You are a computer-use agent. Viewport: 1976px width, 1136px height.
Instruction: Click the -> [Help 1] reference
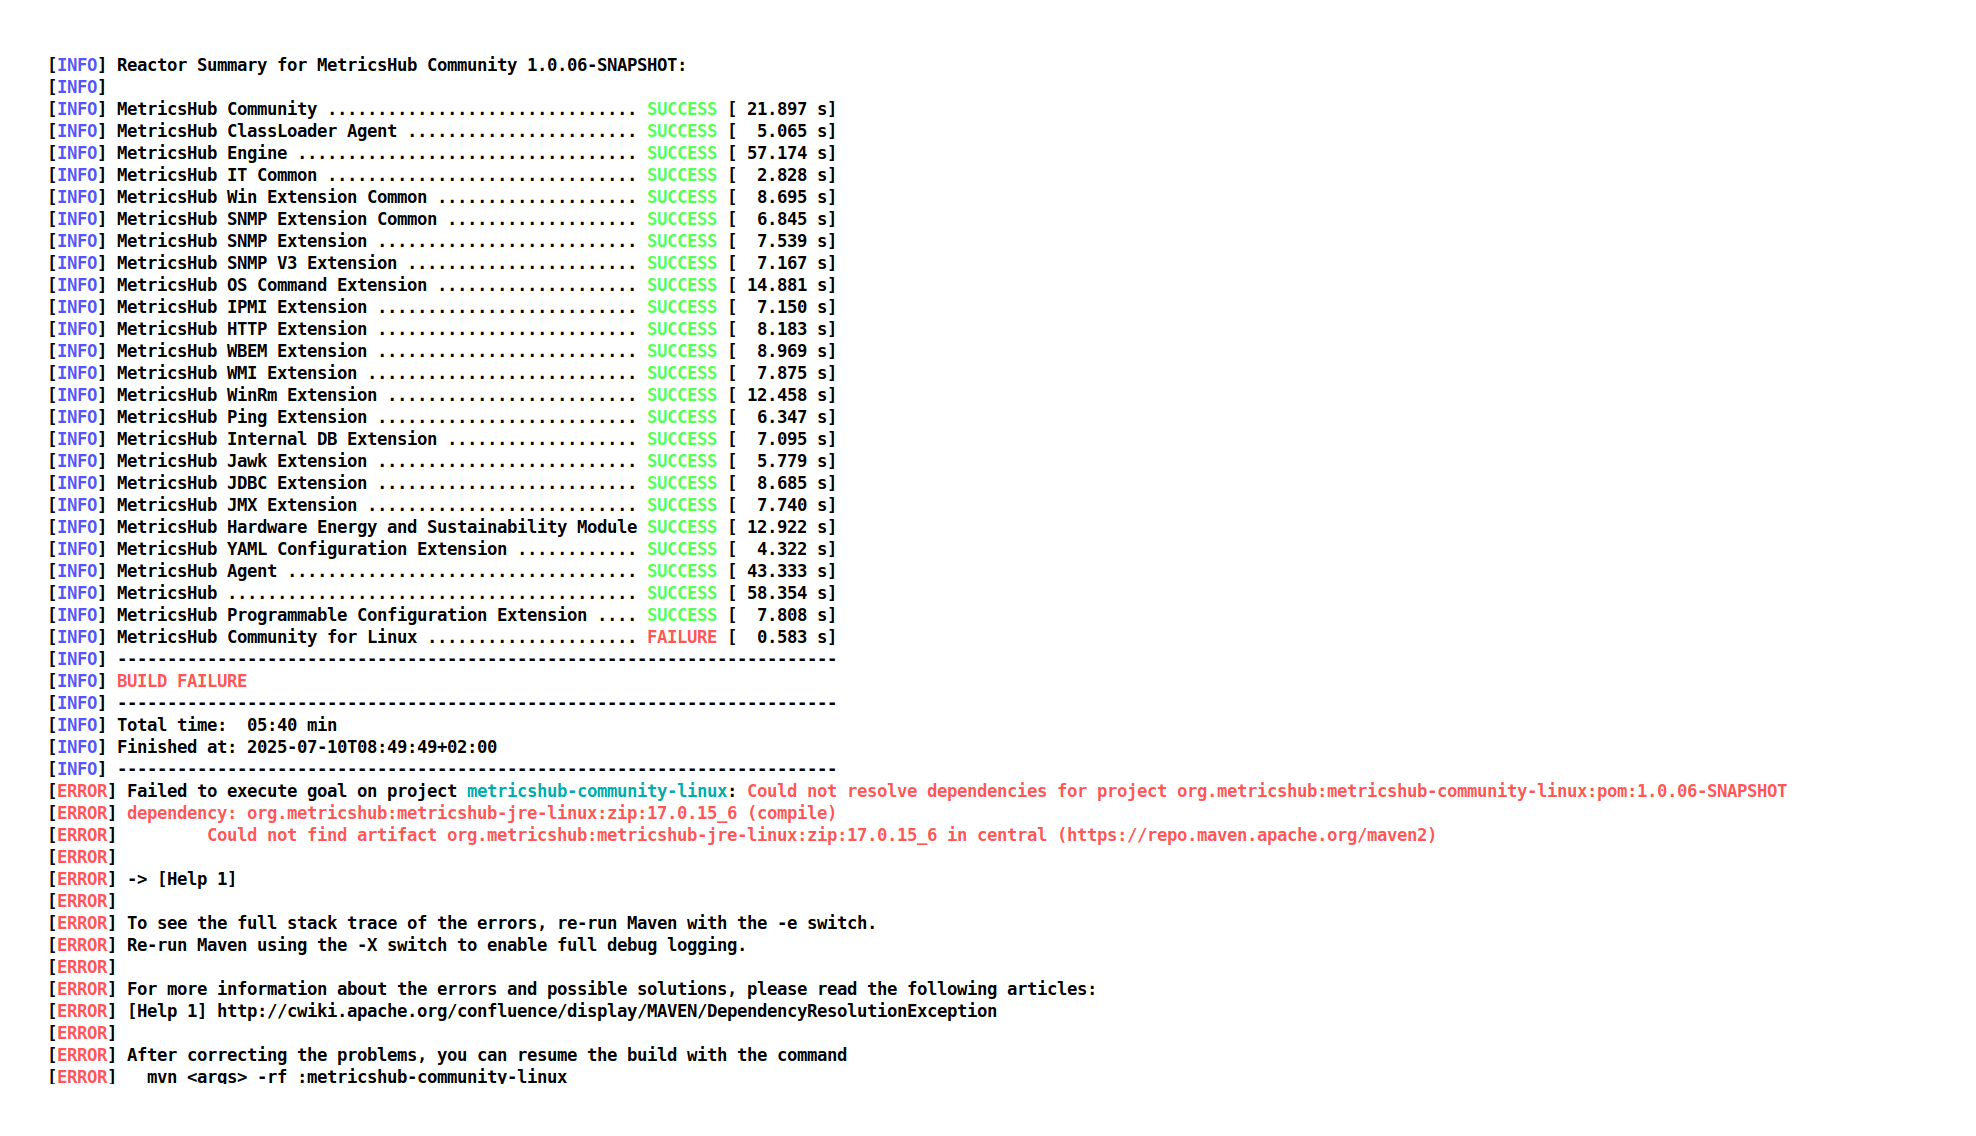tap(181, 879)
